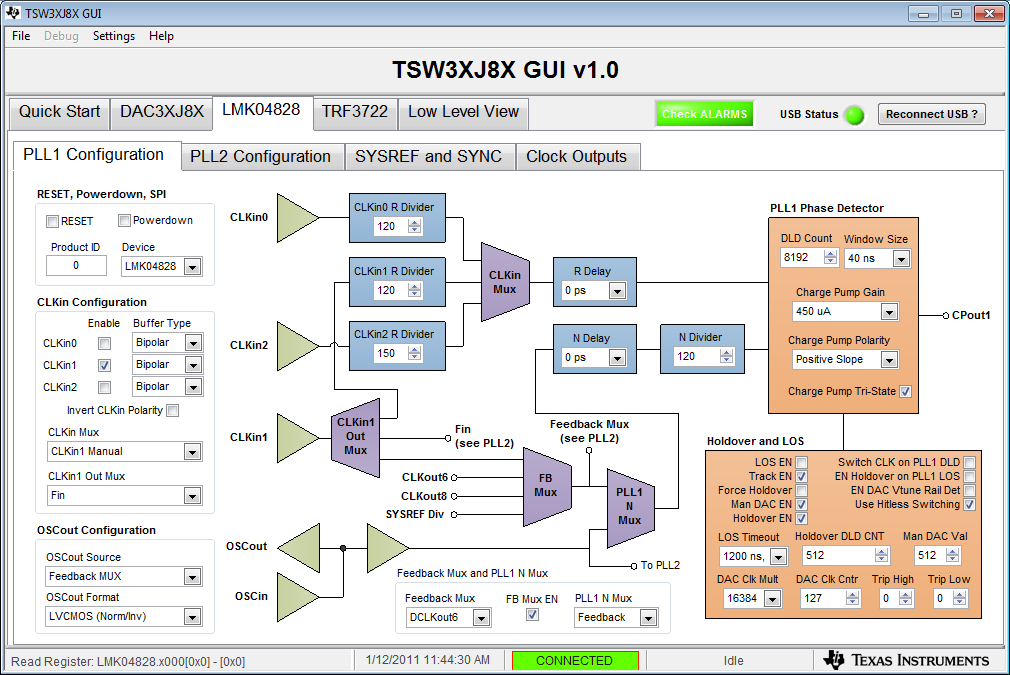The image size is (1010, 675).
Task: Click the Man DAC Val field
Action: click(x=929, y=555)
